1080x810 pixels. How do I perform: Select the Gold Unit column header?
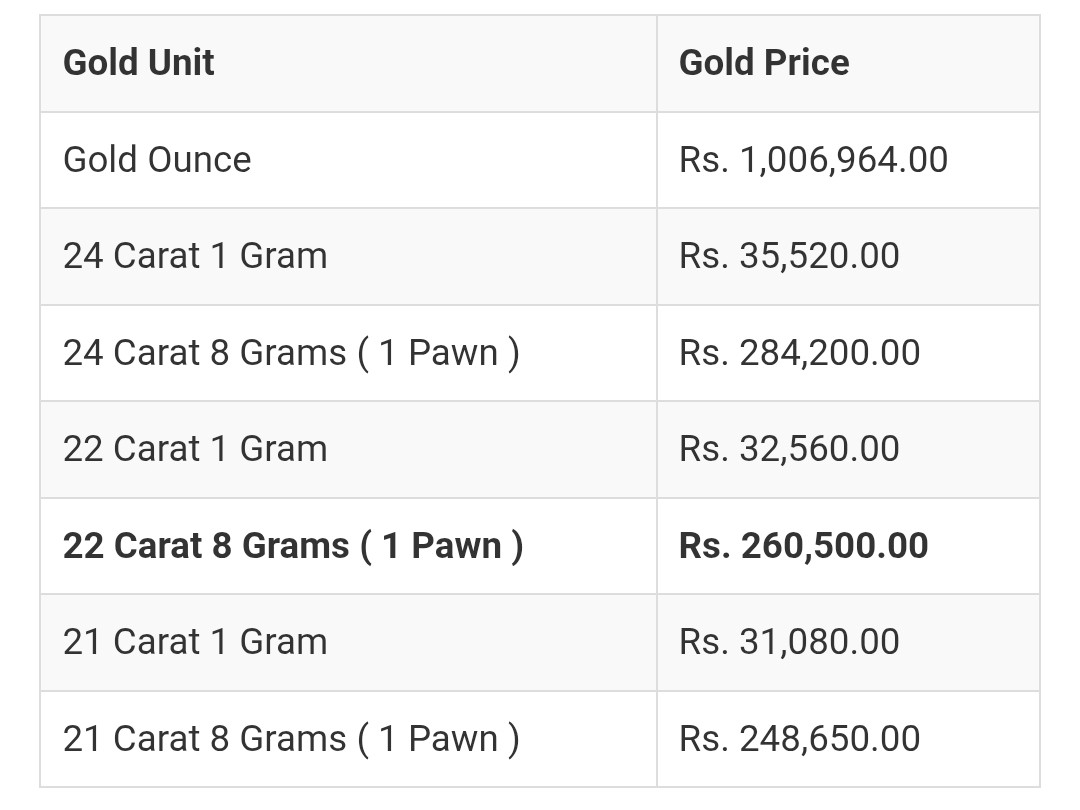[x=138, y=63]
